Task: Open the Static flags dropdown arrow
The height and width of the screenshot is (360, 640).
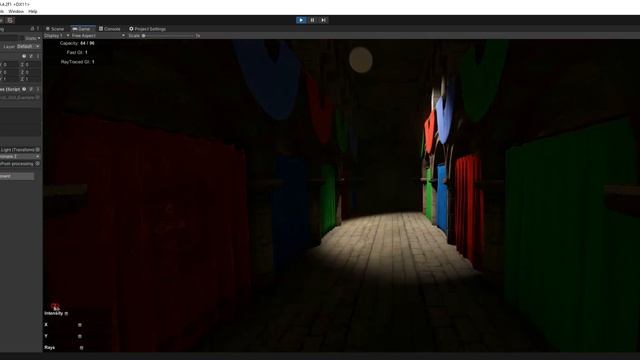Action: click(x=39, y=38)
